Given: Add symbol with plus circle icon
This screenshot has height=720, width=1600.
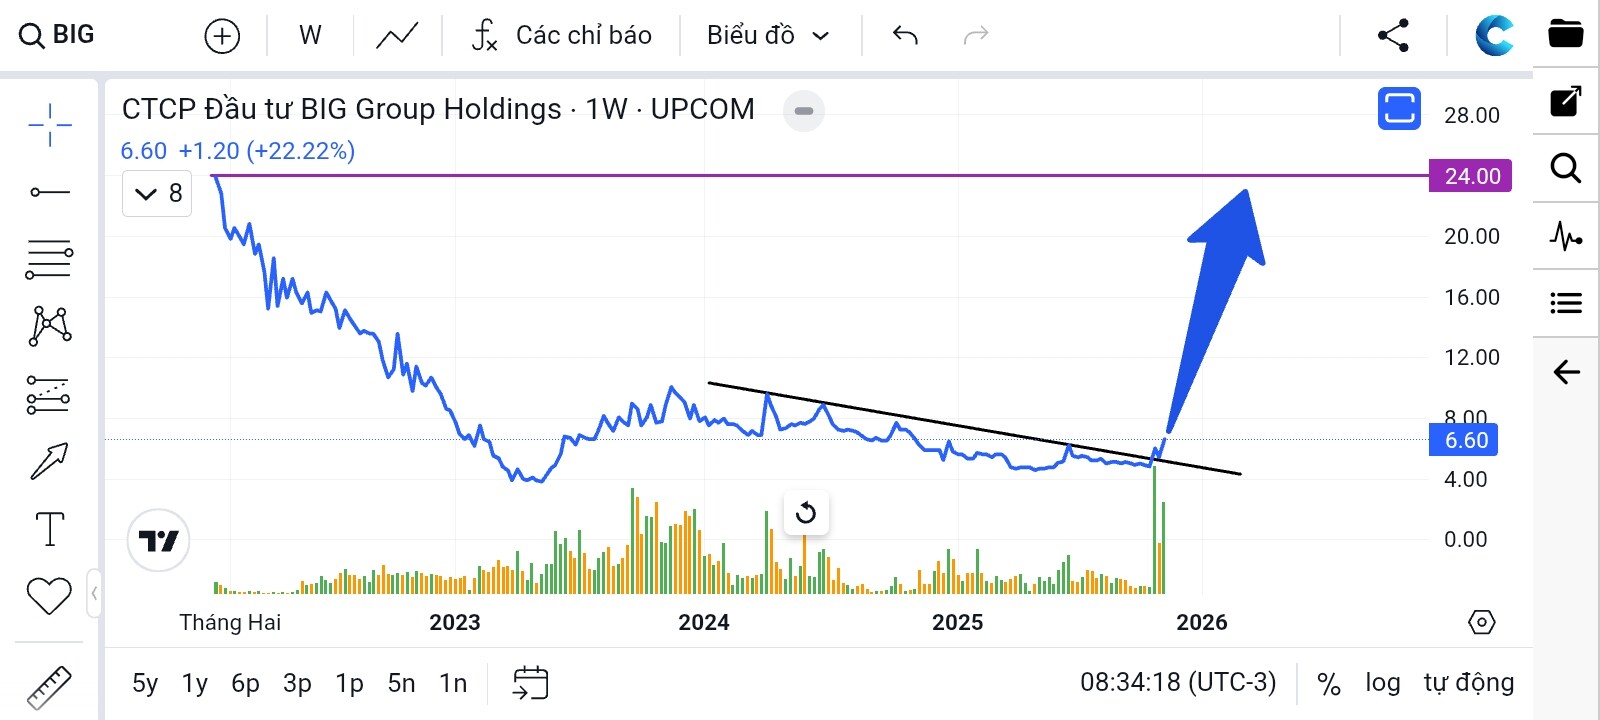Looking at the screenshot, I should 222,36.
